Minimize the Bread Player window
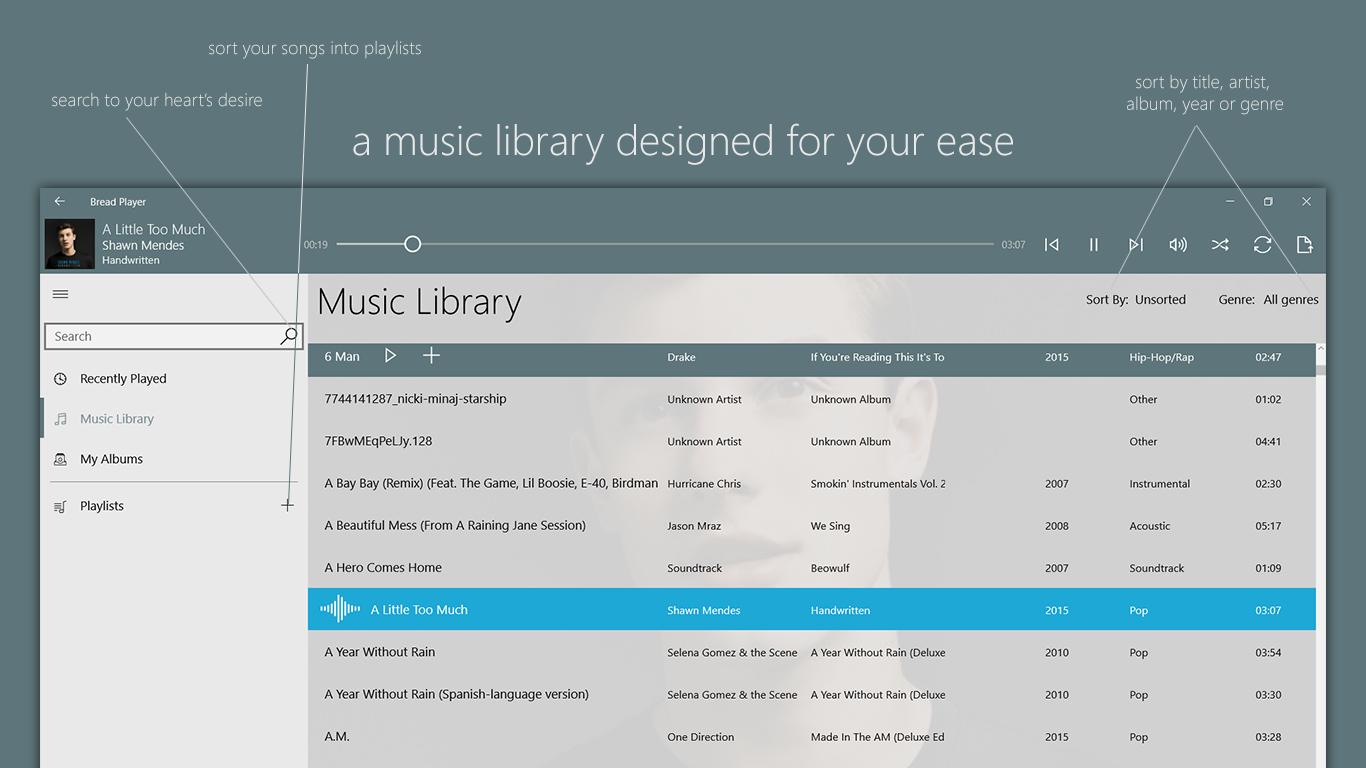 pyautogui.click(x=1230, y=201)
